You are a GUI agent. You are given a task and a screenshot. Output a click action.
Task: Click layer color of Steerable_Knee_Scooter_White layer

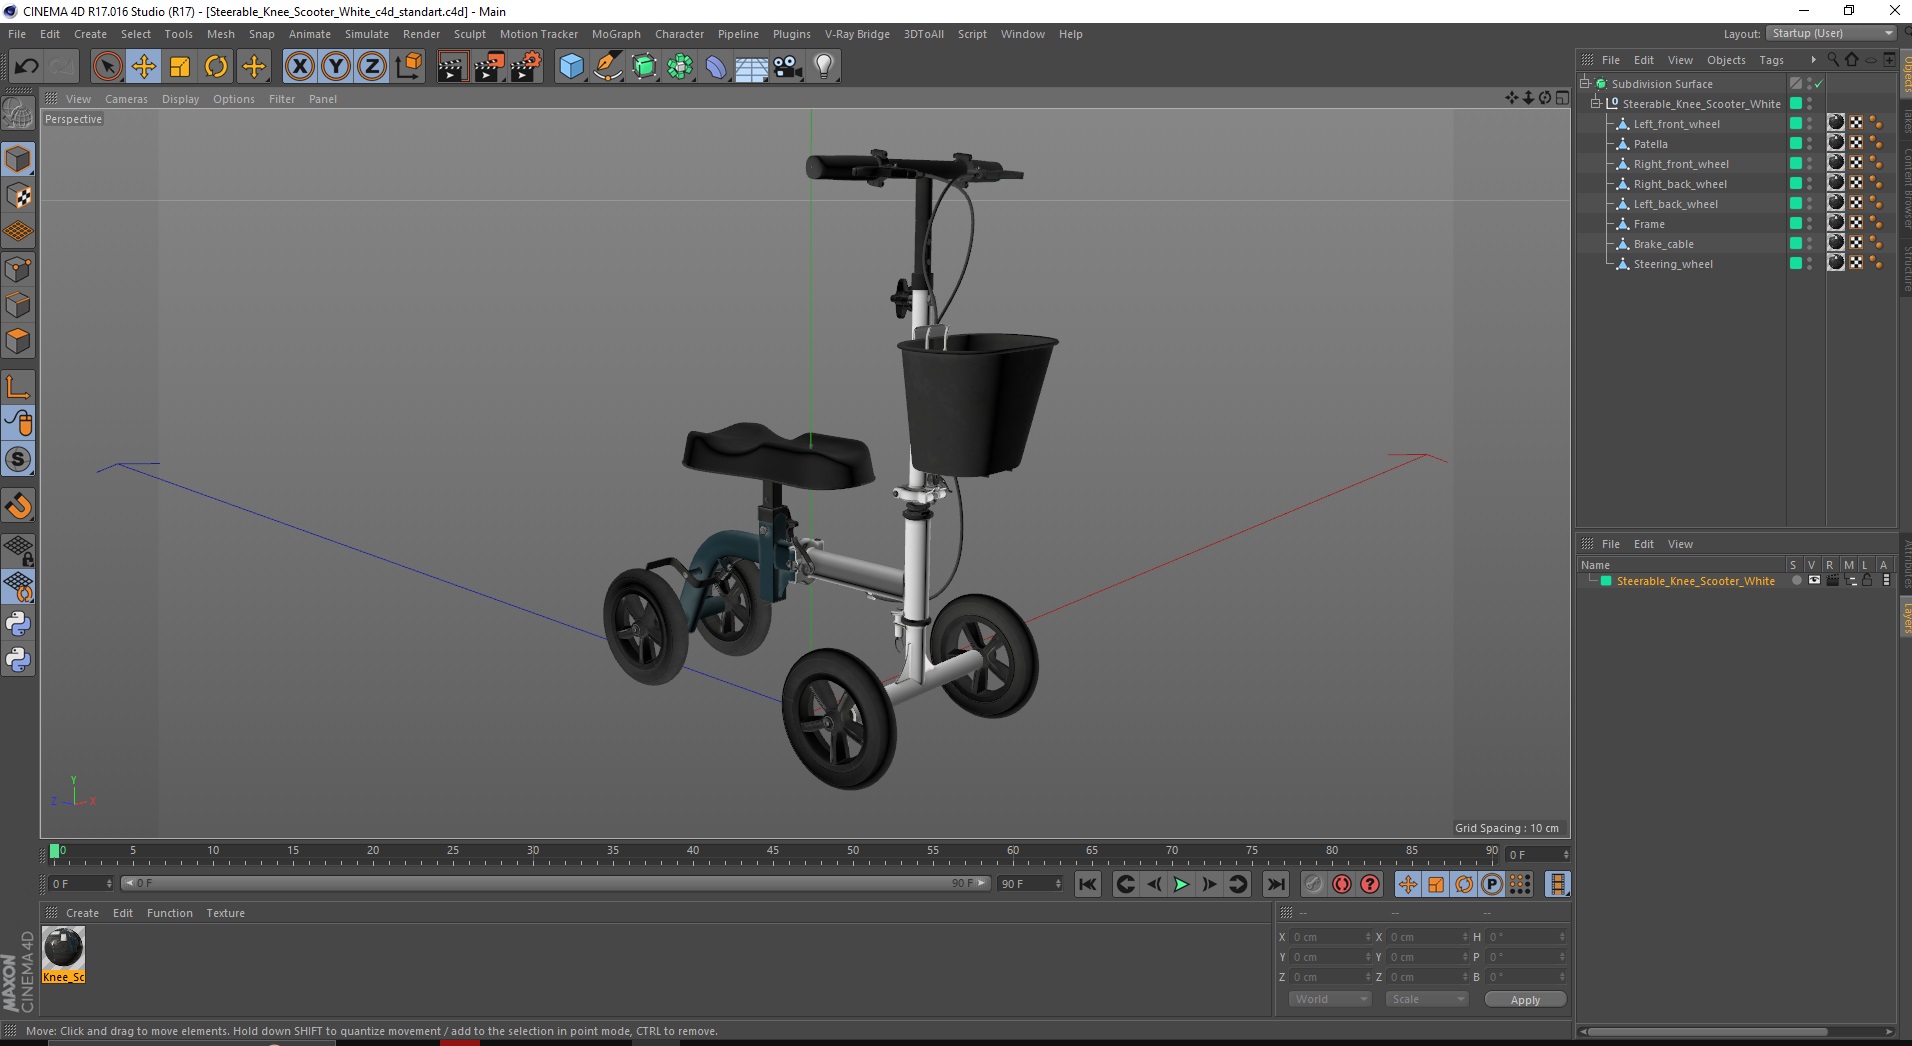pyautogui.click(x=1606, y=581)
